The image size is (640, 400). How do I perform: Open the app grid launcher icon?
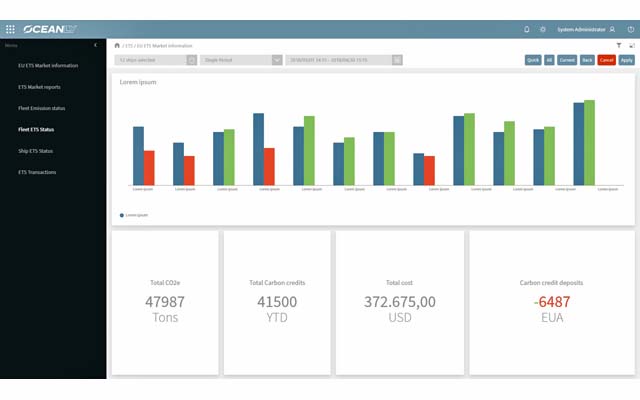[x=11, y=29]
